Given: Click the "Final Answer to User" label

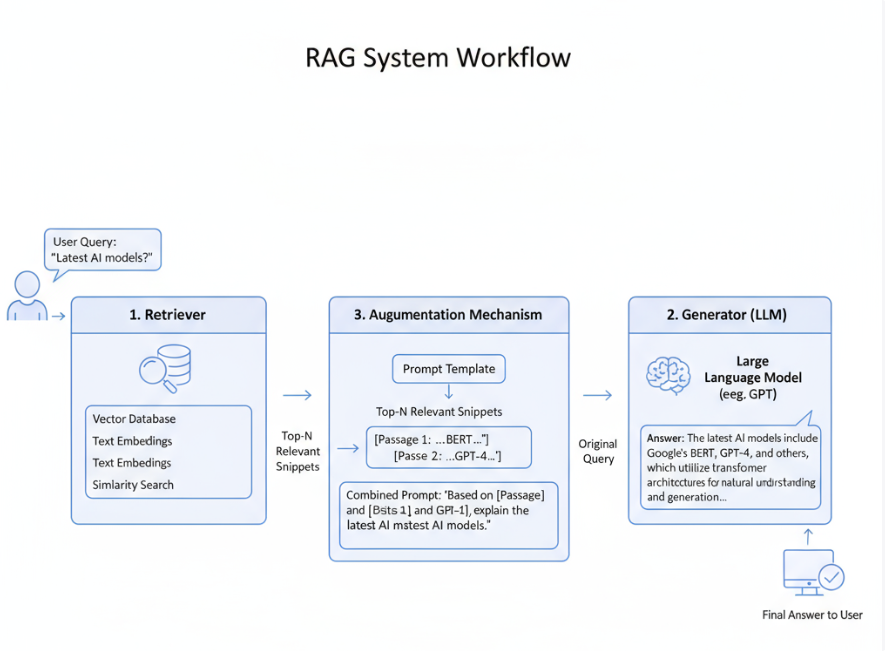Looking at the screenshot, I should pos(811,615).
